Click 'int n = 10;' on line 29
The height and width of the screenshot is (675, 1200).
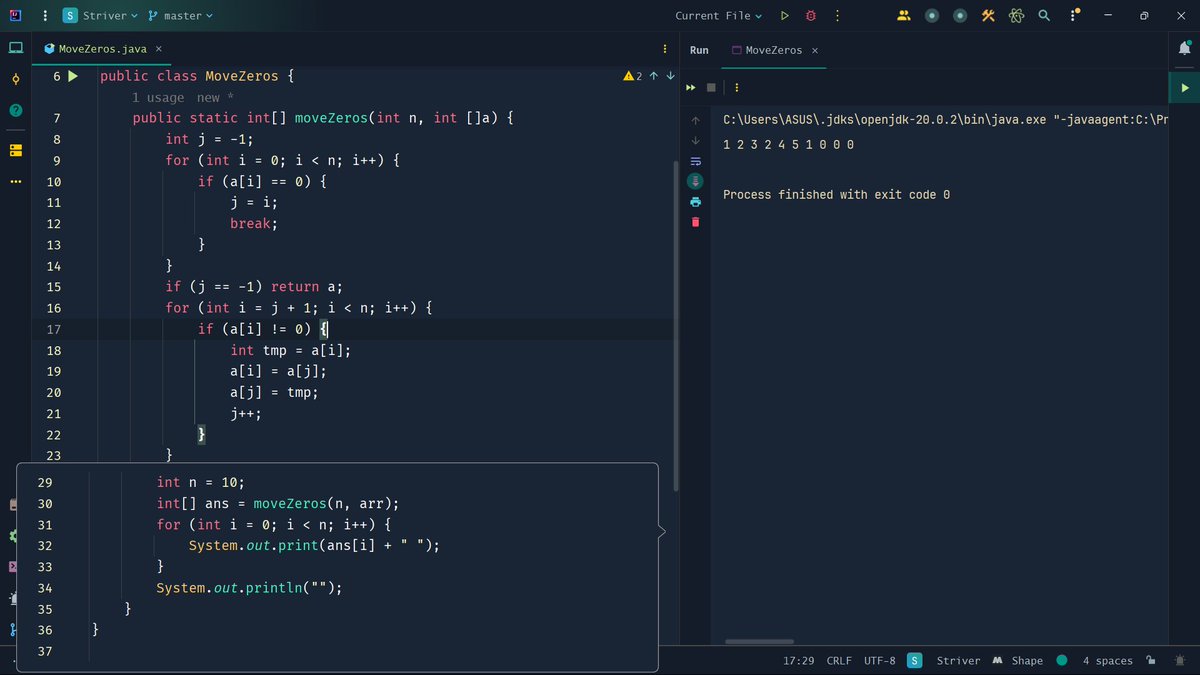coord(200,482)
